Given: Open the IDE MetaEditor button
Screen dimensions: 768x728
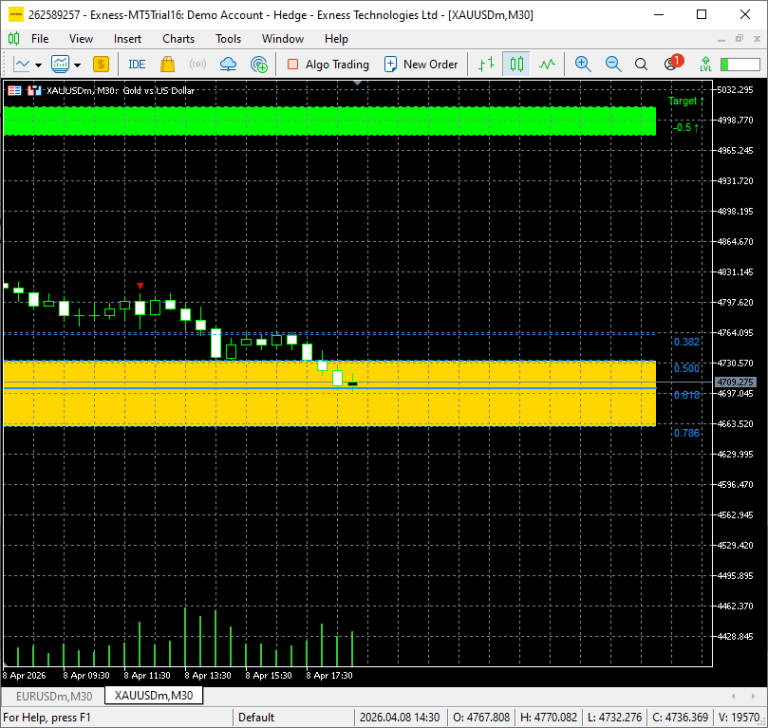Looking at the screenshot, I should point(137,64).
